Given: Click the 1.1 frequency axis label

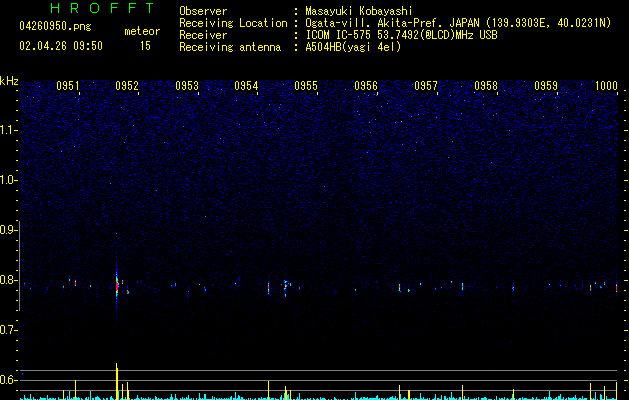Looking at the screenshot, I should pyautogui.click(x=7, y=130).
